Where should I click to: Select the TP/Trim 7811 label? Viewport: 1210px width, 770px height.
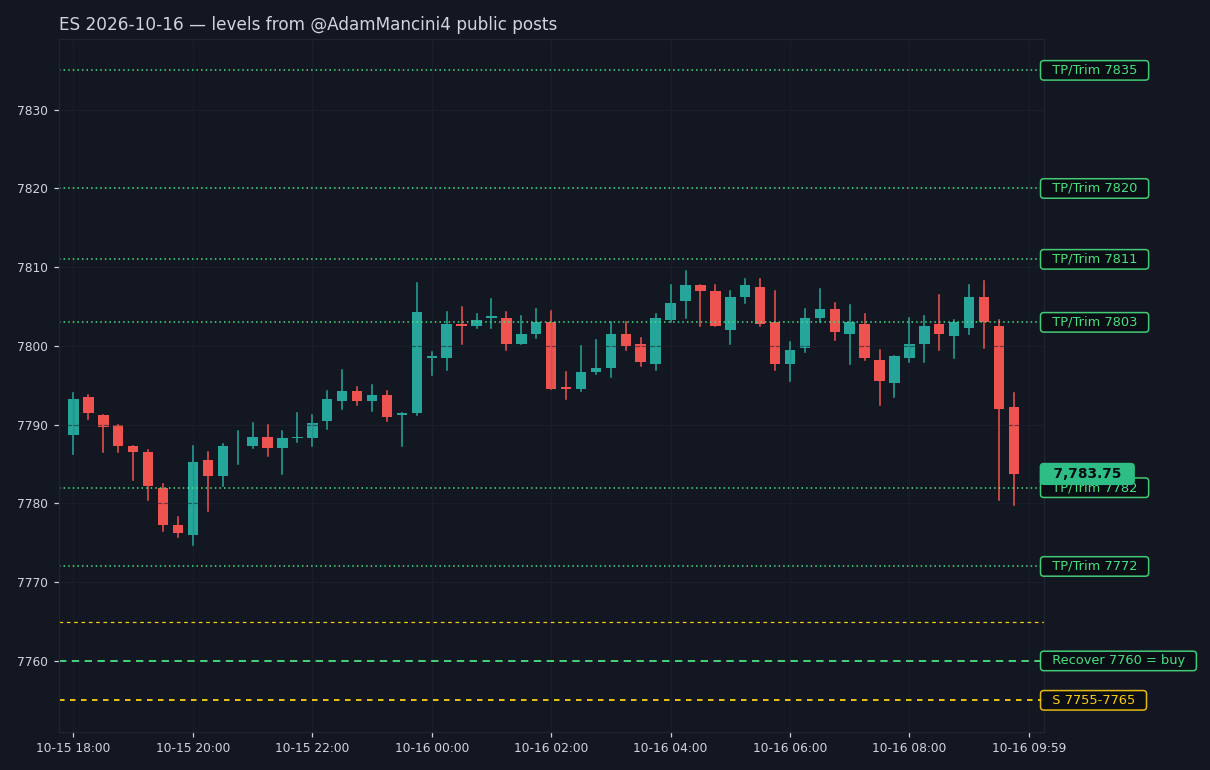point(1094,259)
